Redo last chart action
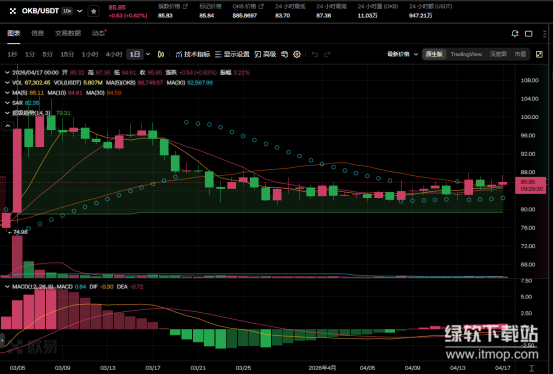This screenshot has height=374, width=553. coord(327,54)
